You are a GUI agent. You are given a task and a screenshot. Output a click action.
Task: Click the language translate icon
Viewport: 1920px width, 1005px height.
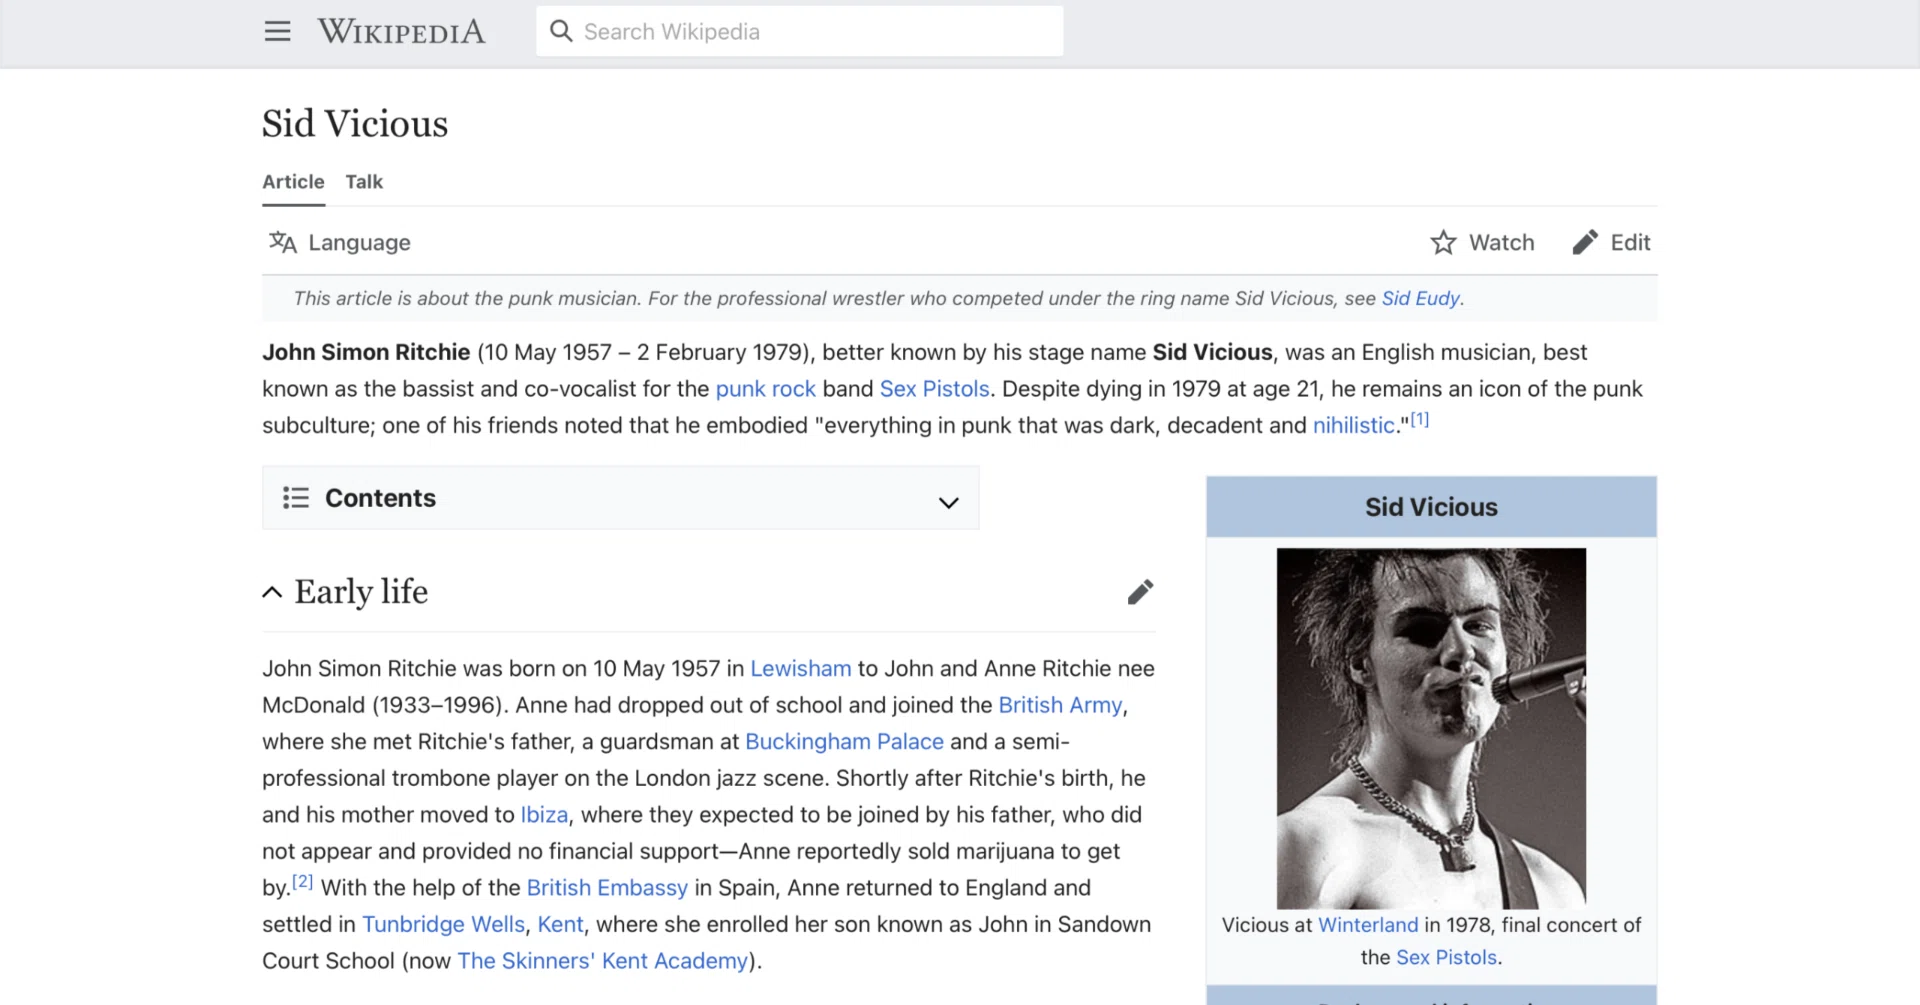tap(283, 242)
